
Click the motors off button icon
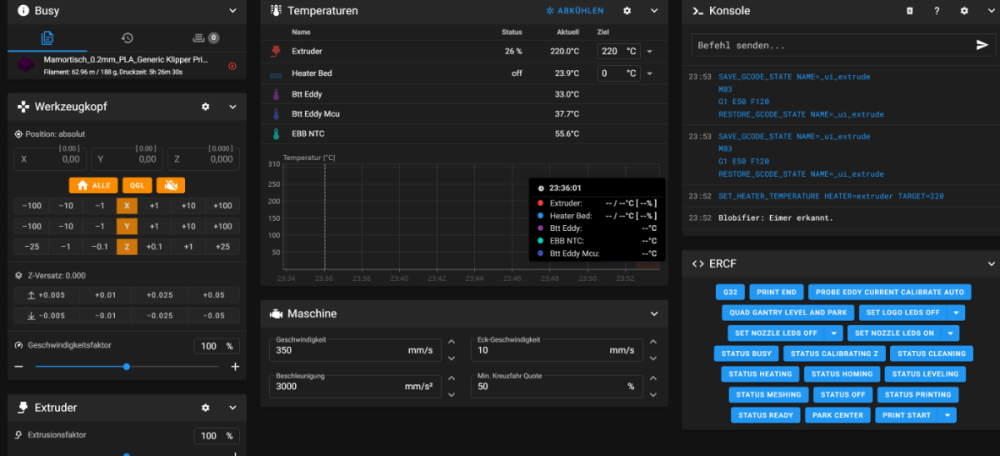pyautogui.click(x=170, y=186)
